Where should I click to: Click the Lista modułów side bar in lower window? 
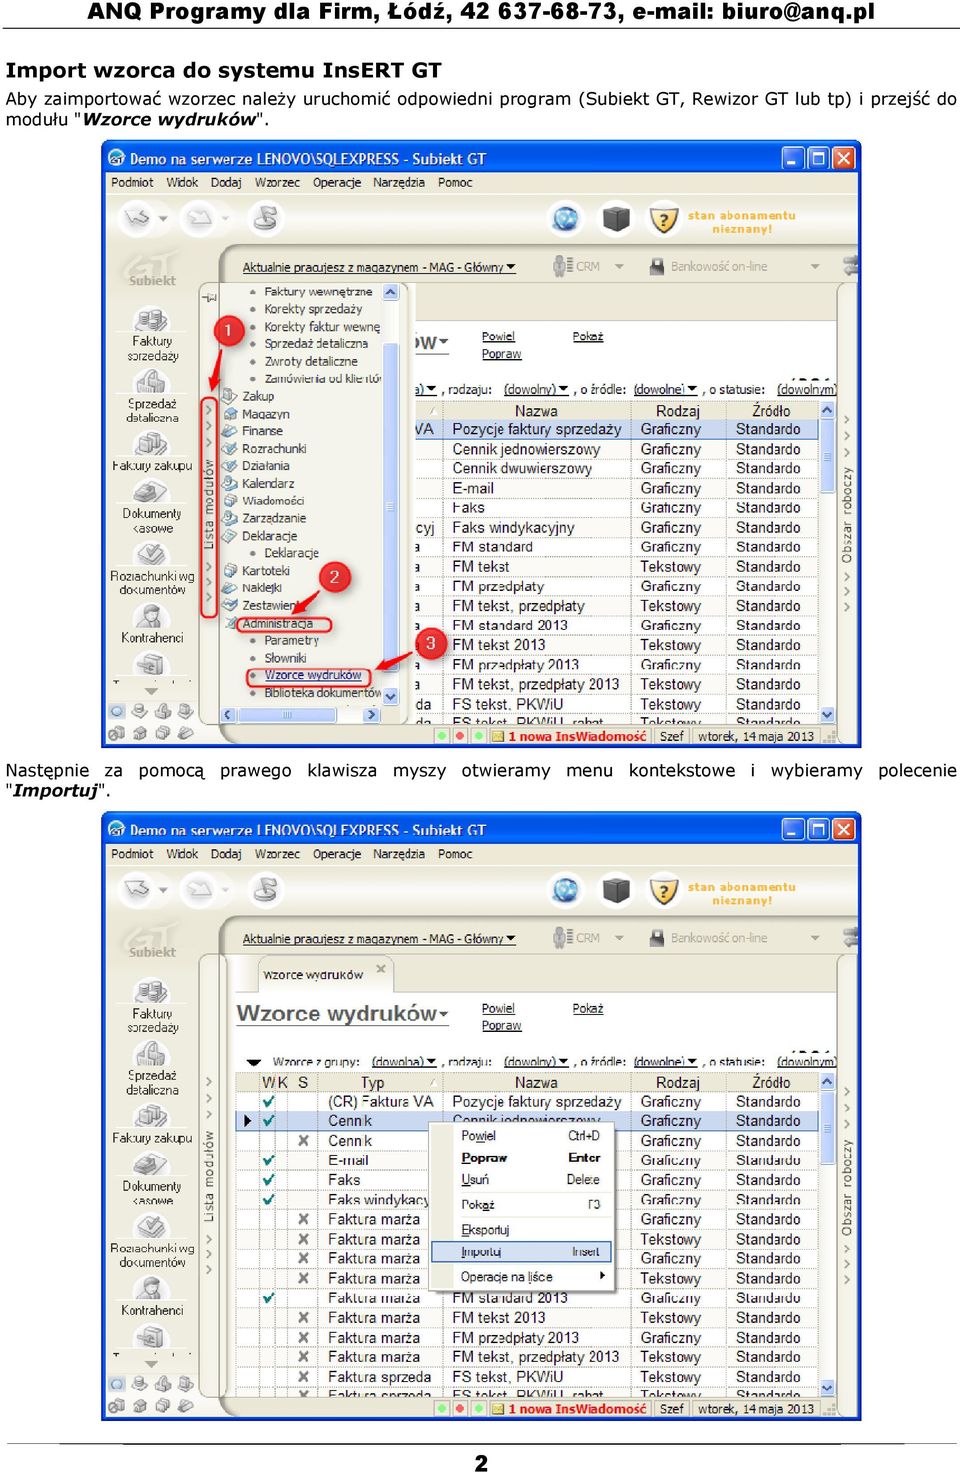pyautogui.click(x=209, y=1176)
